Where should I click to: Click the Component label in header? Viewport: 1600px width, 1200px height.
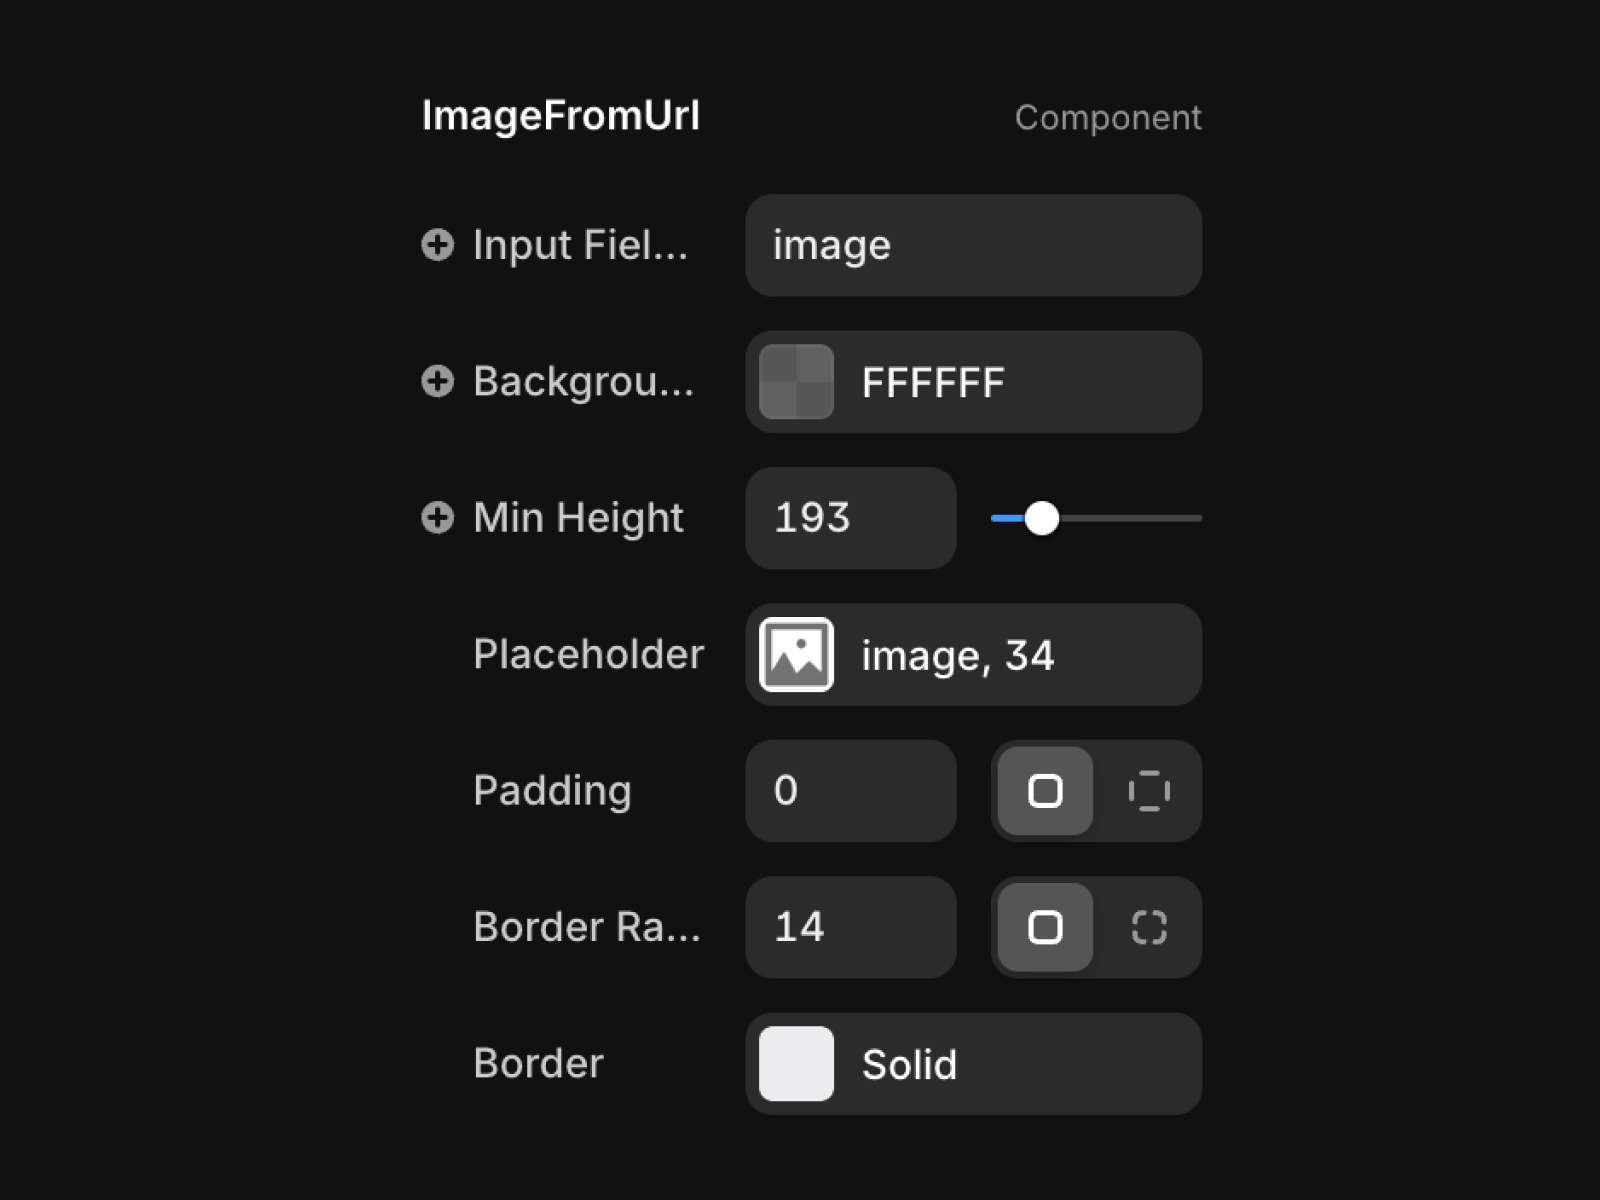coord(1108,118)
